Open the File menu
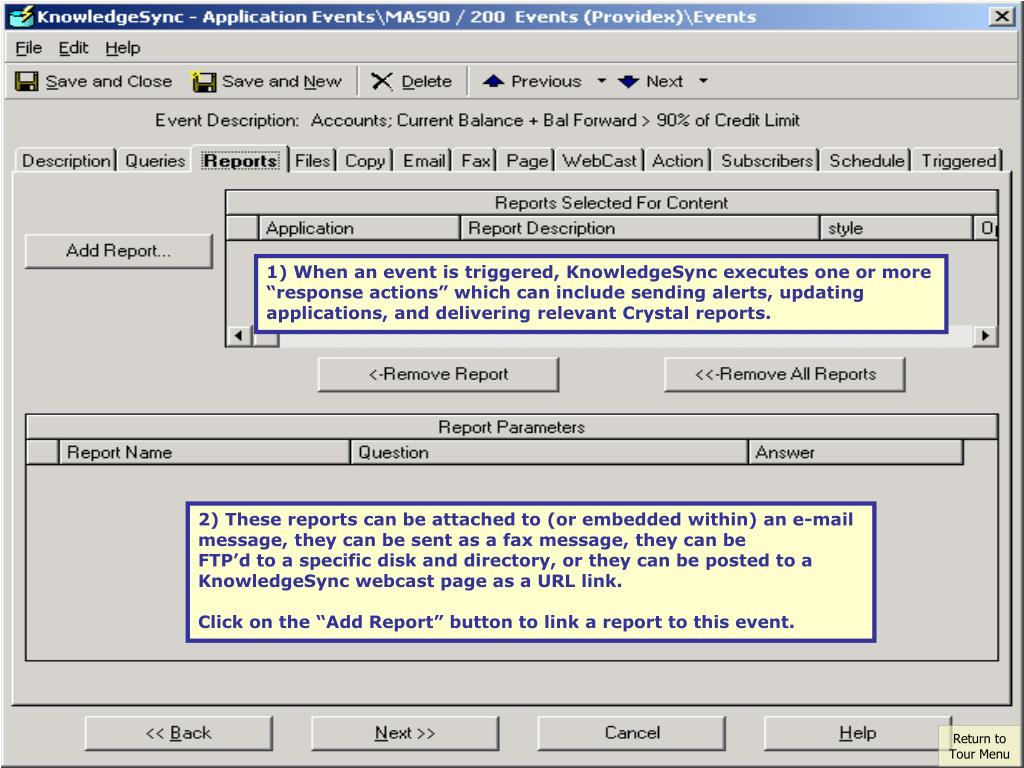Screen dimensions: 1024x768 (28, 48)
